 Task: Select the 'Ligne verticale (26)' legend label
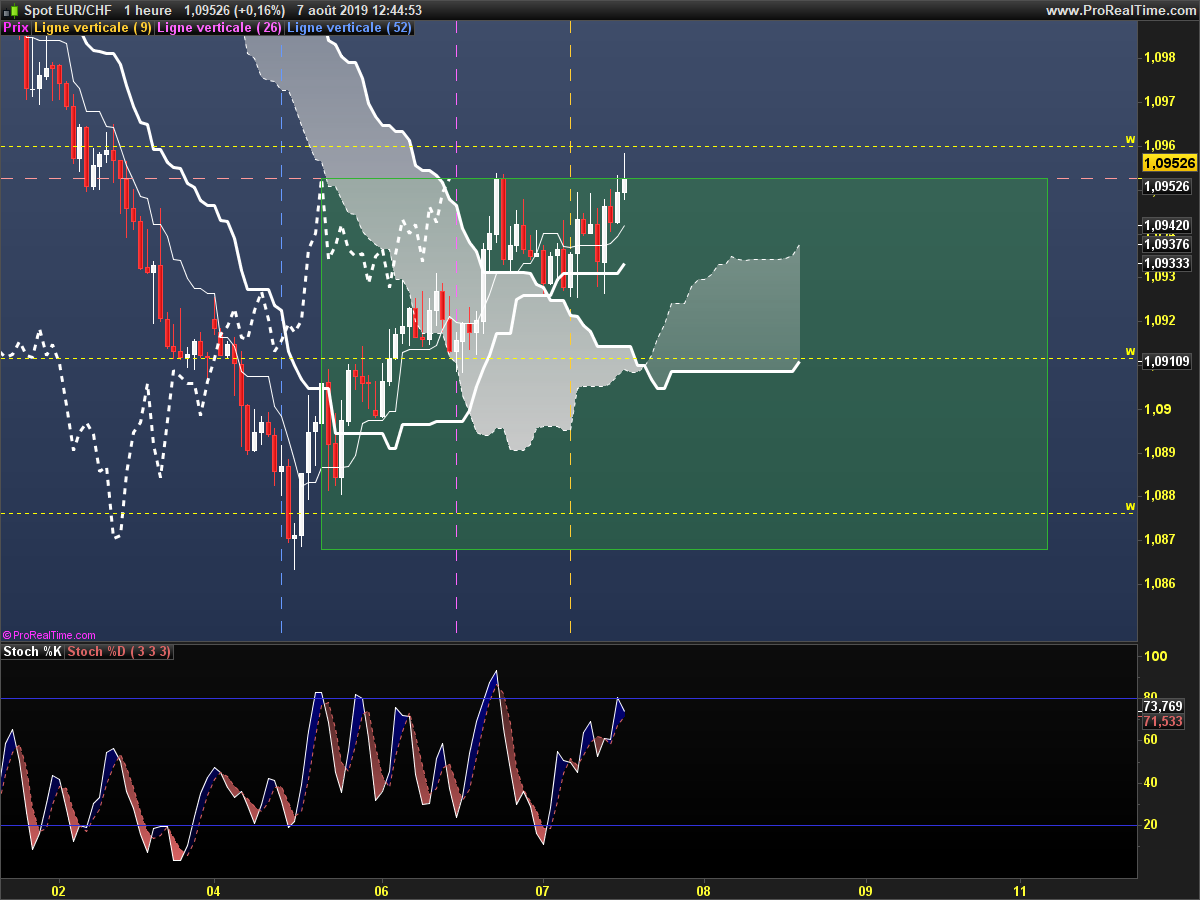click(219, 28)
